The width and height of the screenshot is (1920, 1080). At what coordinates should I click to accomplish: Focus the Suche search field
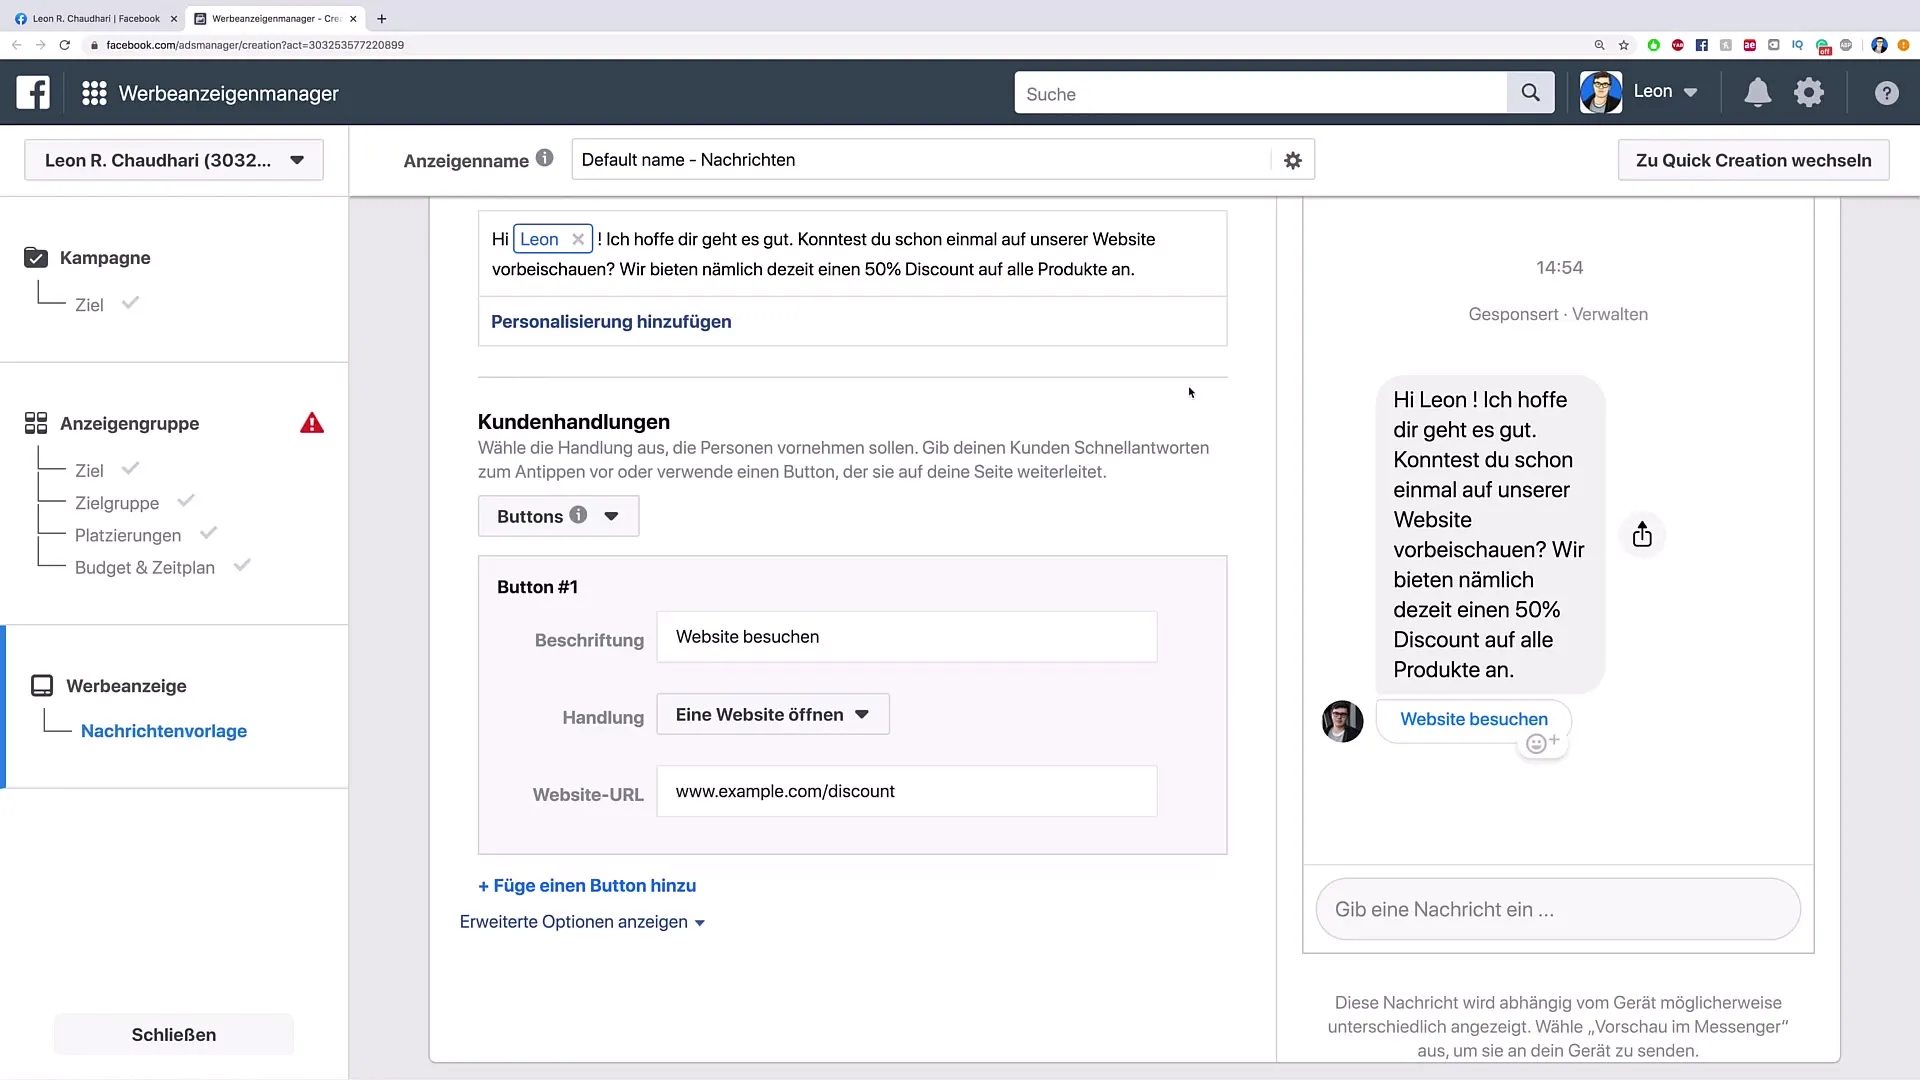[1260, 93]
